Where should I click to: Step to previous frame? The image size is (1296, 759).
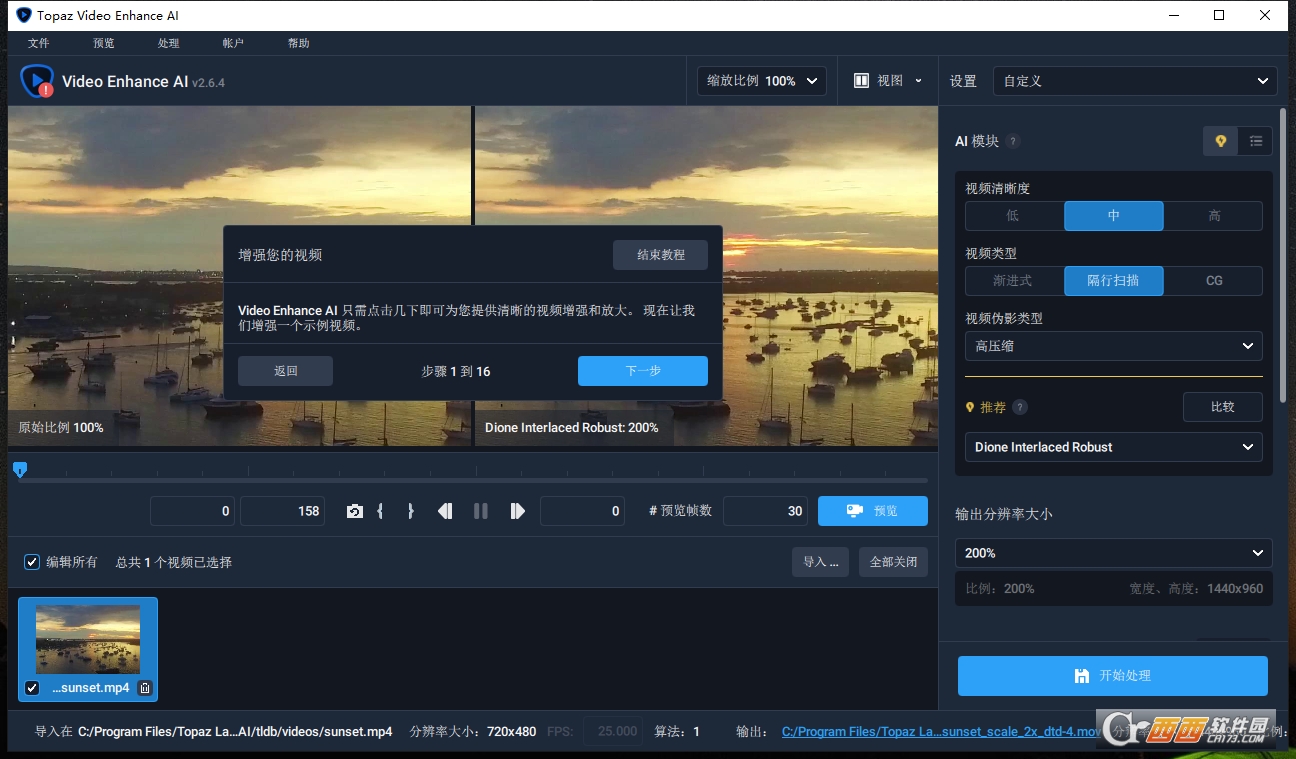[445, 511]
